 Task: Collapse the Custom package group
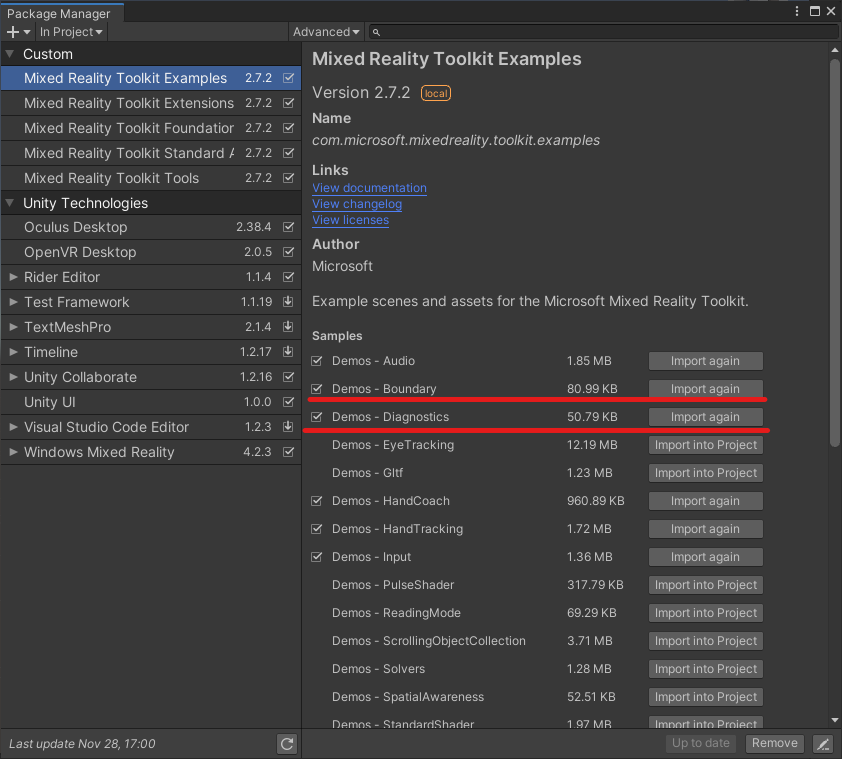[9, 54]
